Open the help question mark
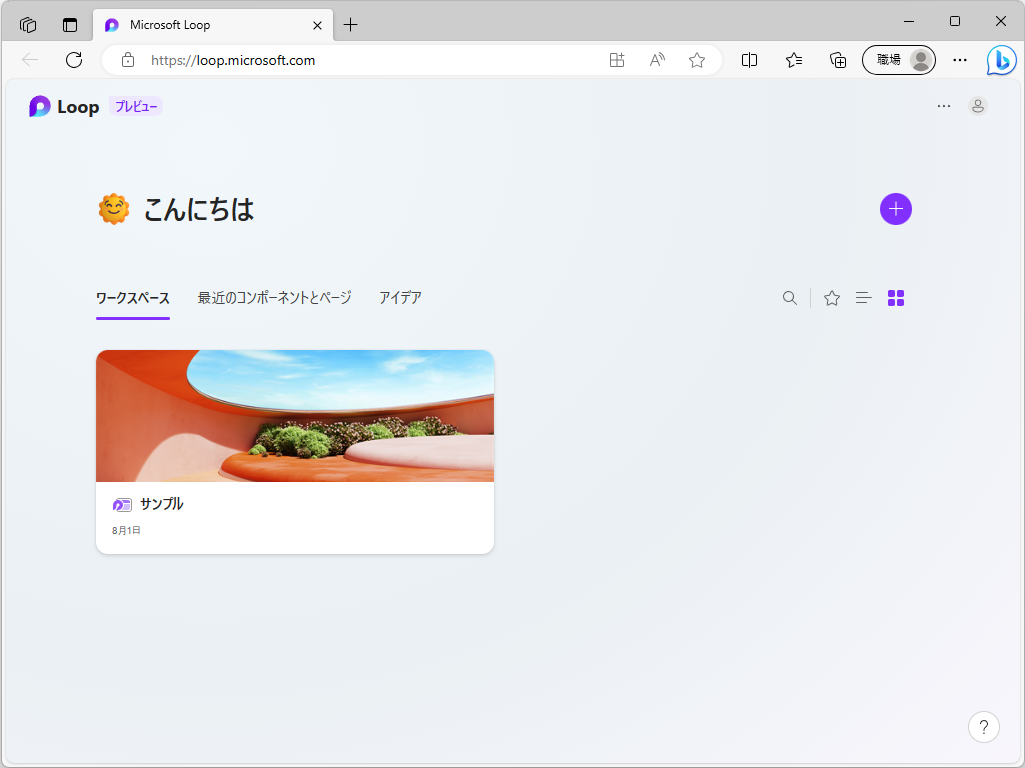The image size is (1025, 768). [x=983, y=727]
